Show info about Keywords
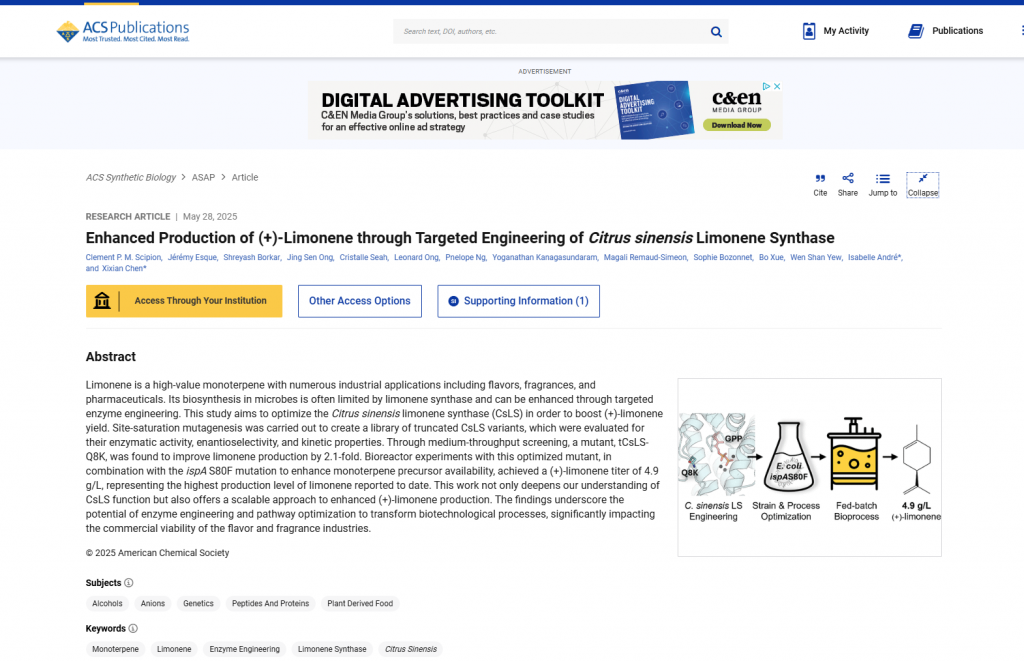The height and width of the screenshot is (661, 1024). tap(133, 629)
